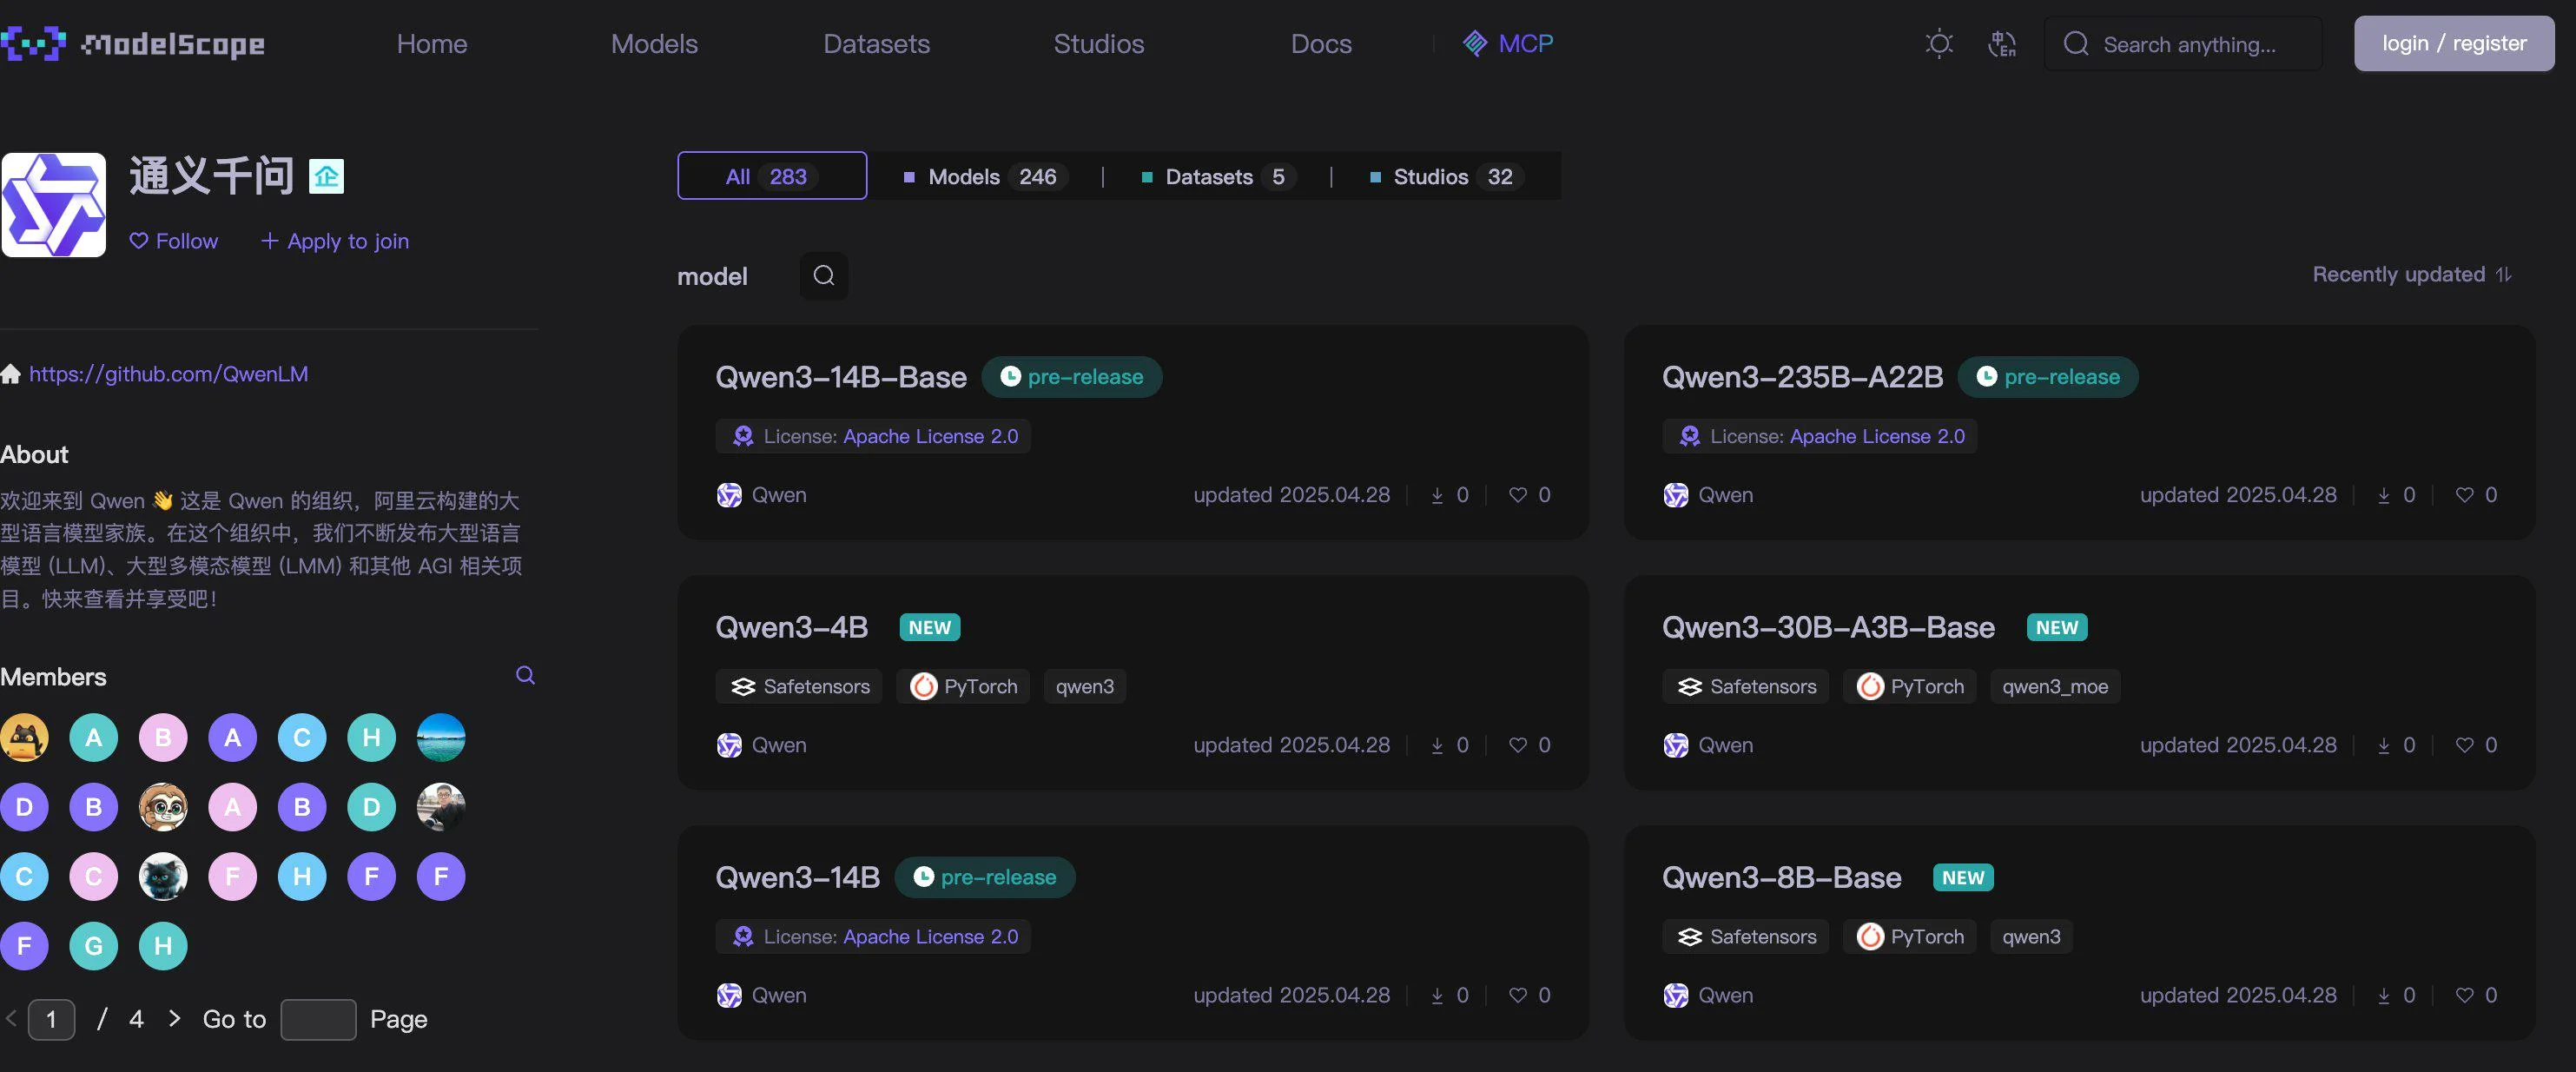The width and height of the screenshot is (2576, 1072).
Task: Click the qwen3 tag on Qwen3-4B
Action: (x=1084, y=686)
